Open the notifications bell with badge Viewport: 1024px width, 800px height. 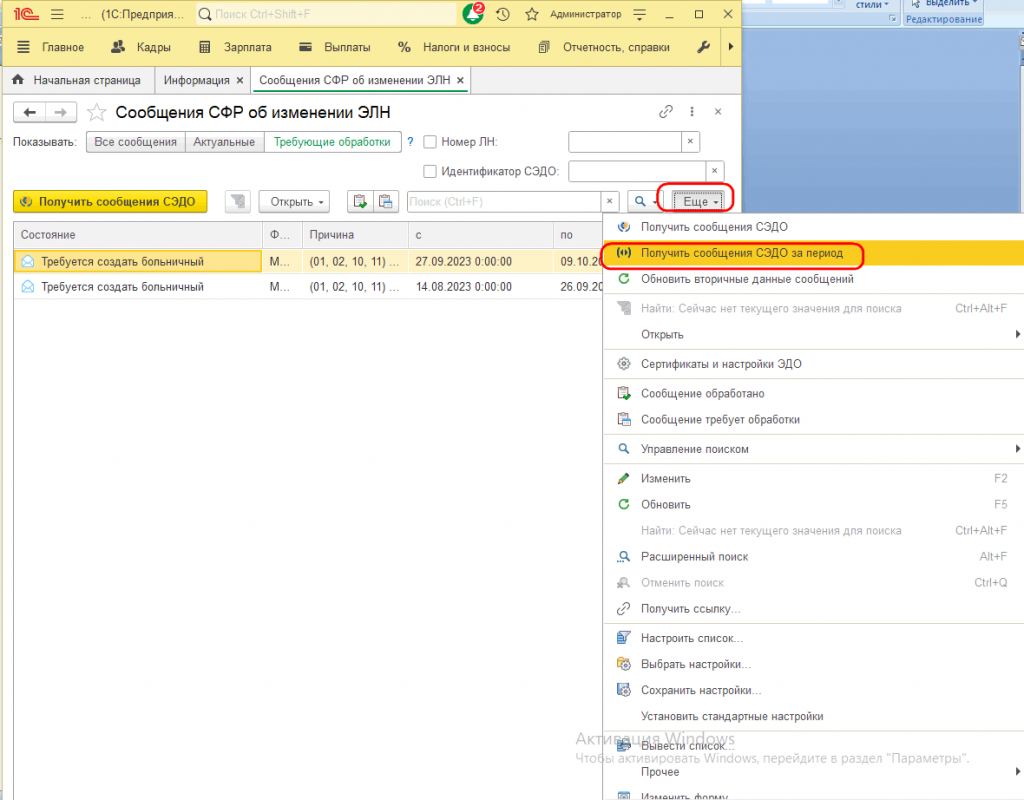coord(473,14)
